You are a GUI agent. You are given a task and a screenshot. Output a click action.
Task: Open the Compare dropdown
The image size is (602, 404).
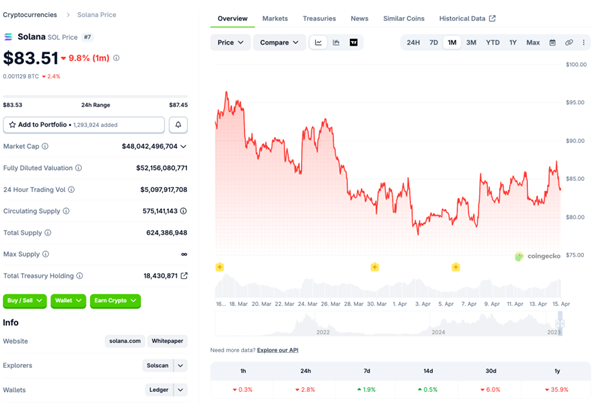point(278,43)
